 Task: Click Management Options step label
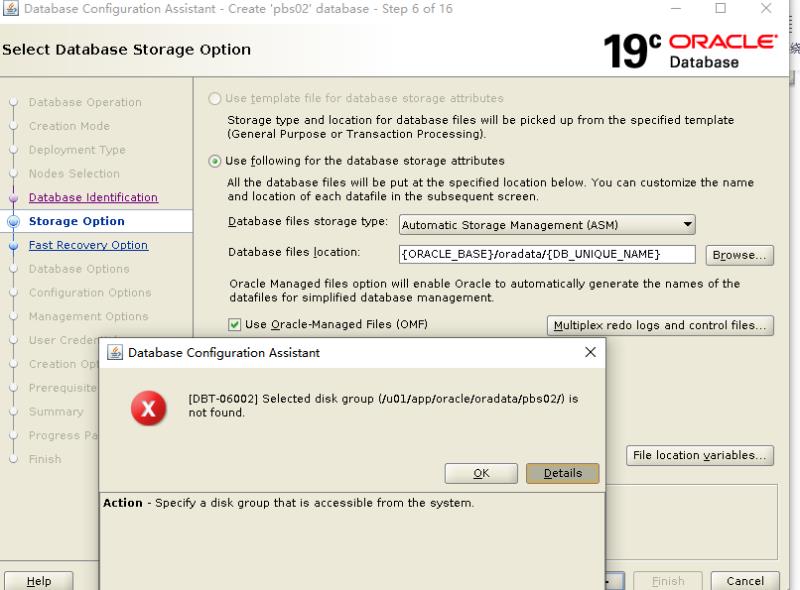point(88,316)
